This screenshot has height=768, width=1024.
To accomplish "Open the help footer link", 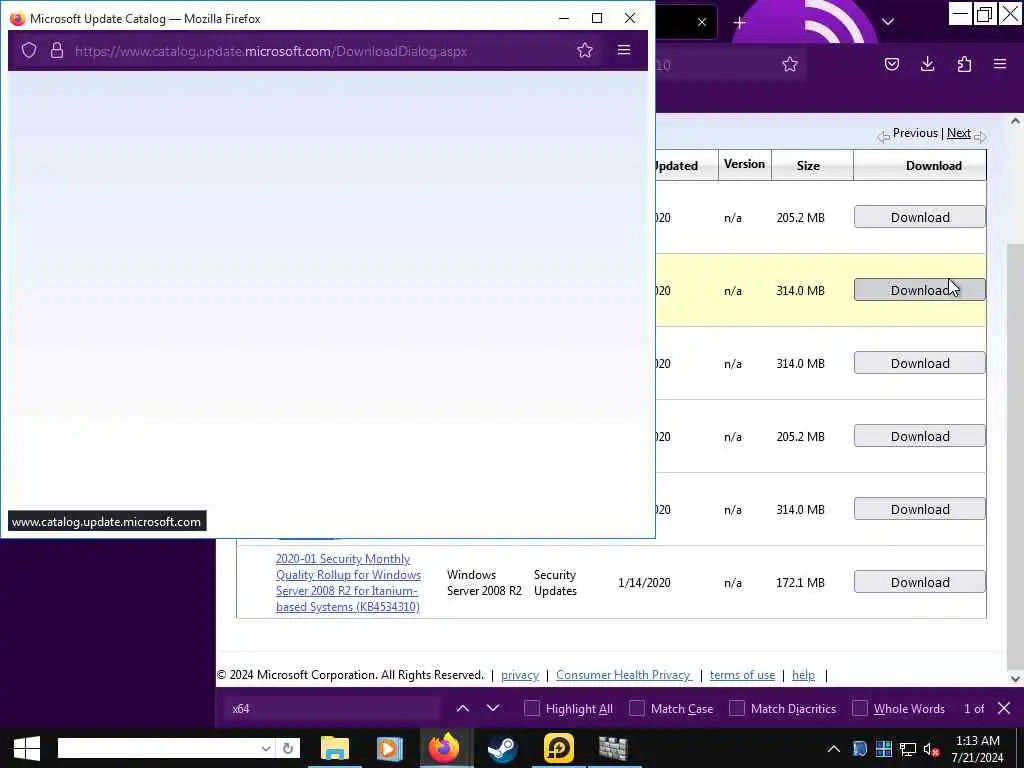I will [803, 675].
